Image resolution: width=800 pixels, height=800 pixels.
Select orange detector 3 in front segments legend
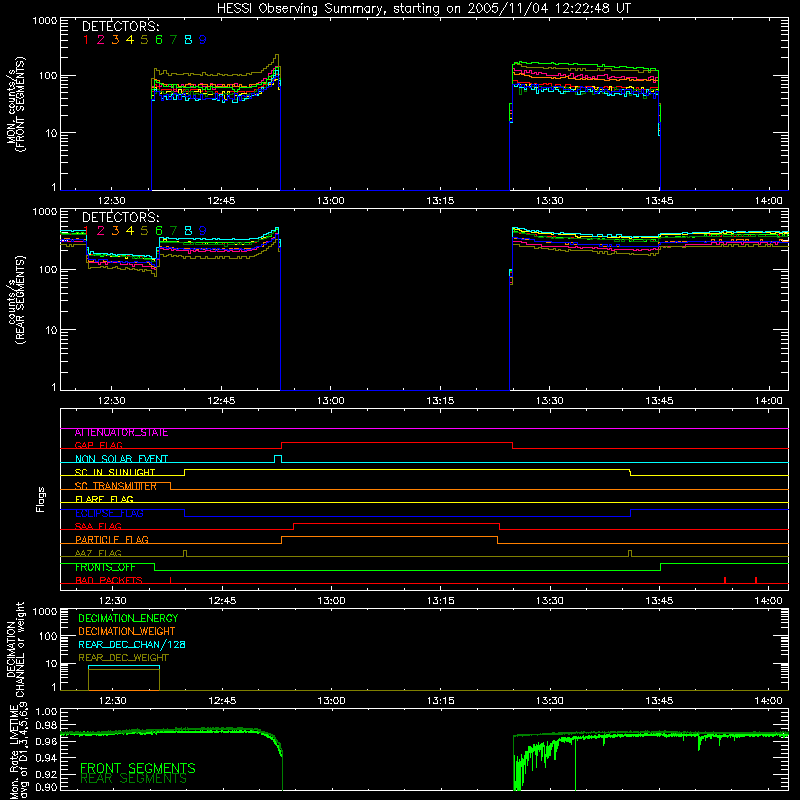click(x=115, y=40)
